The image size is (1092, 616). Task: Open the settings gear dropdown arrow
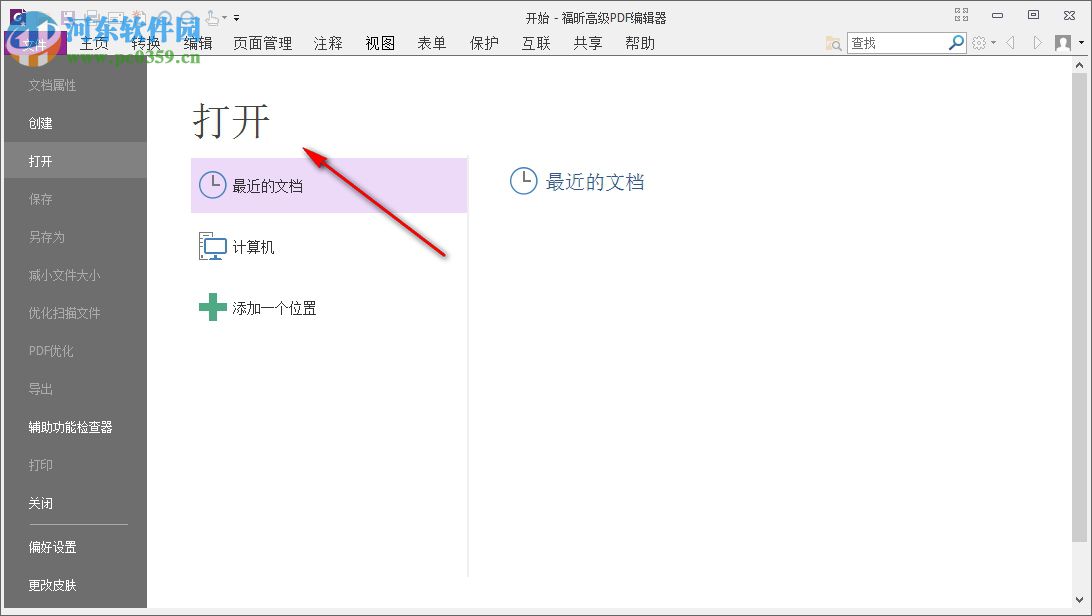pyautogui.click(x=993, y=42)
